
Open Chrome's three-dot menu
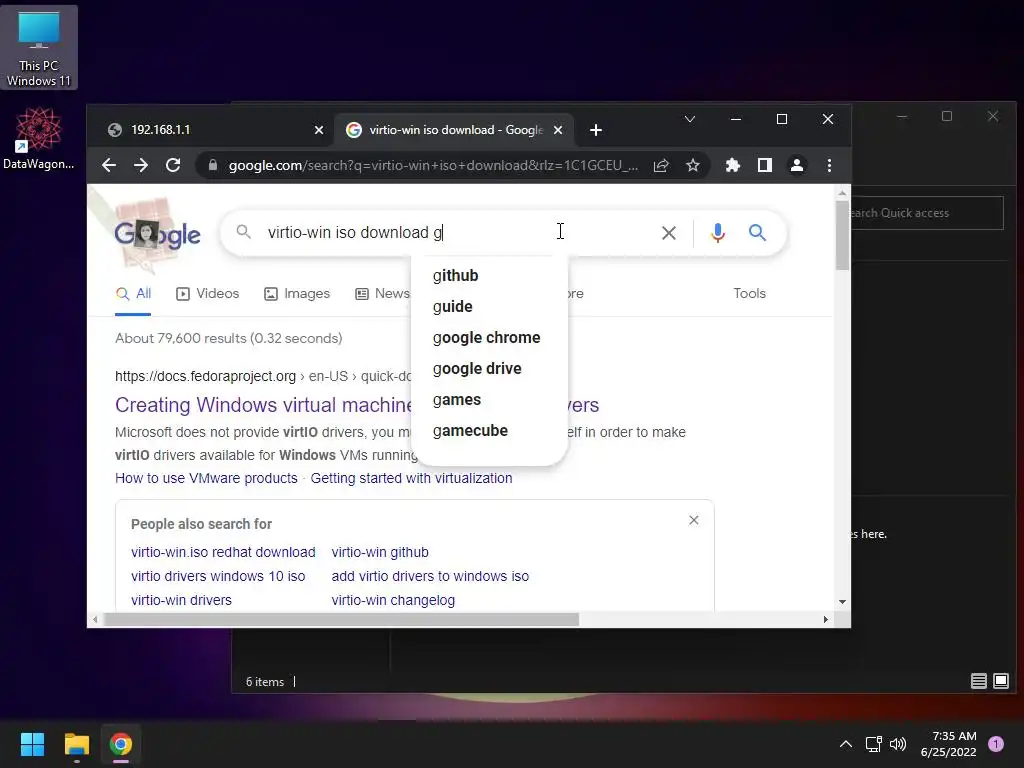[x=829, y=165]
